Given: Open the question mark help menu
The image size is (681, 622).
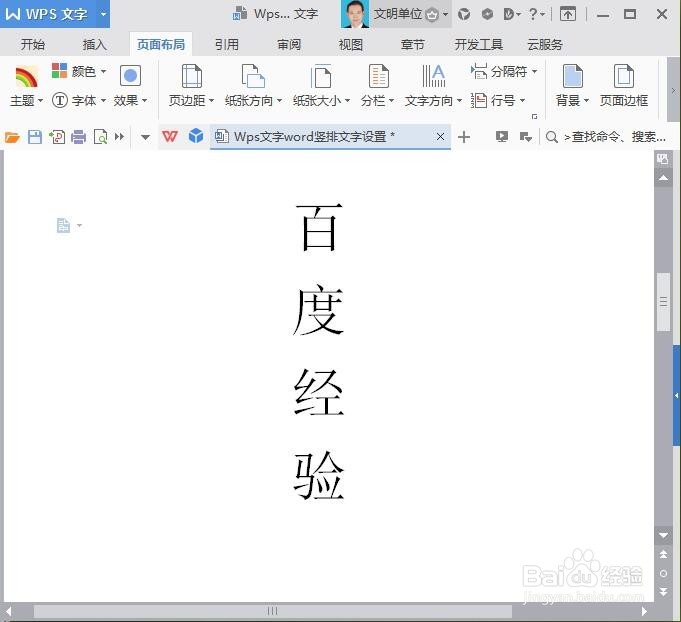Looking at the screenshot, I should point(536,14).
